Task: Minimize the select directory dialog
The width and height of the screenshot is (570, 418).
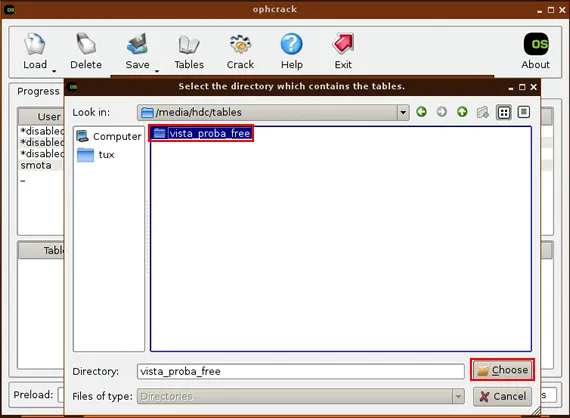Action: click(x=511, y=88)
